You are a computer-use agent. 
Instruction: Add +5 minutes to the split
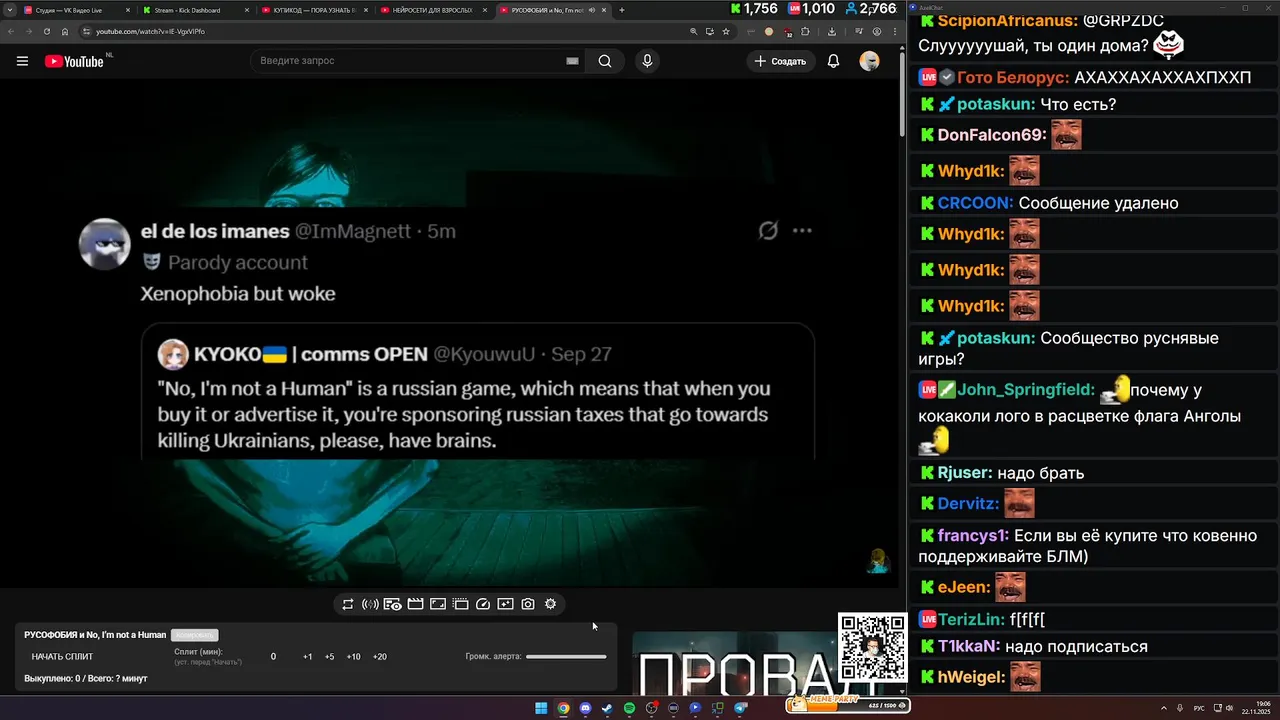(x=329, y=657)
